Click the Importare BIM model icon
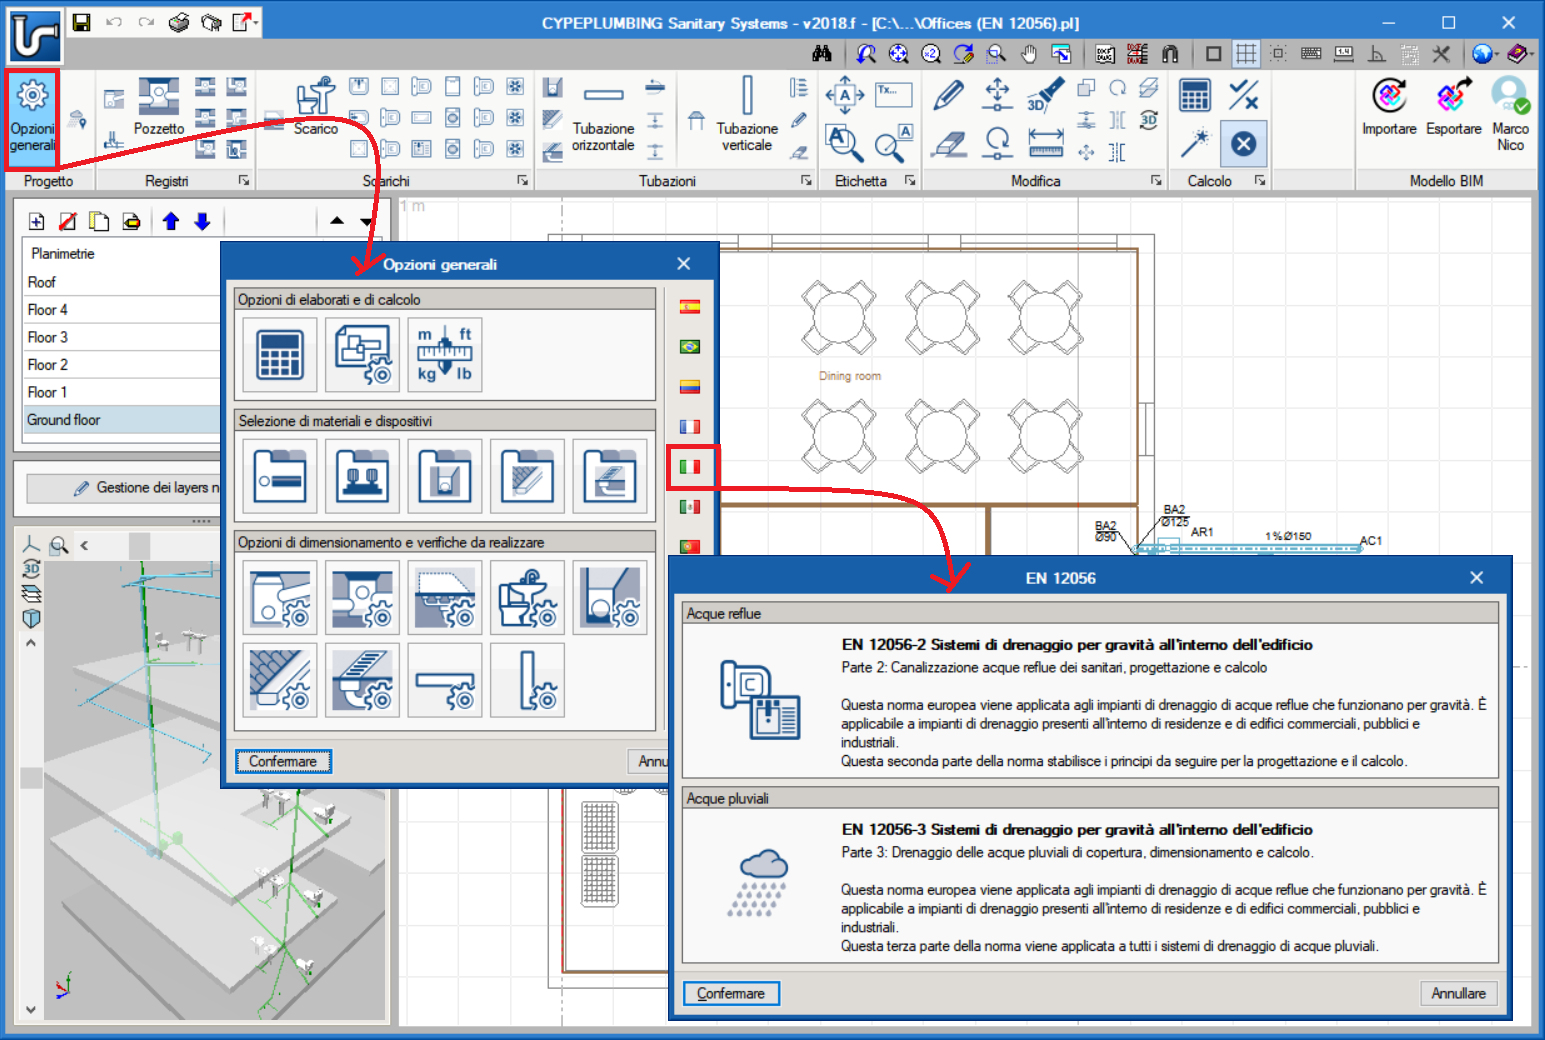 [1389, 108]
